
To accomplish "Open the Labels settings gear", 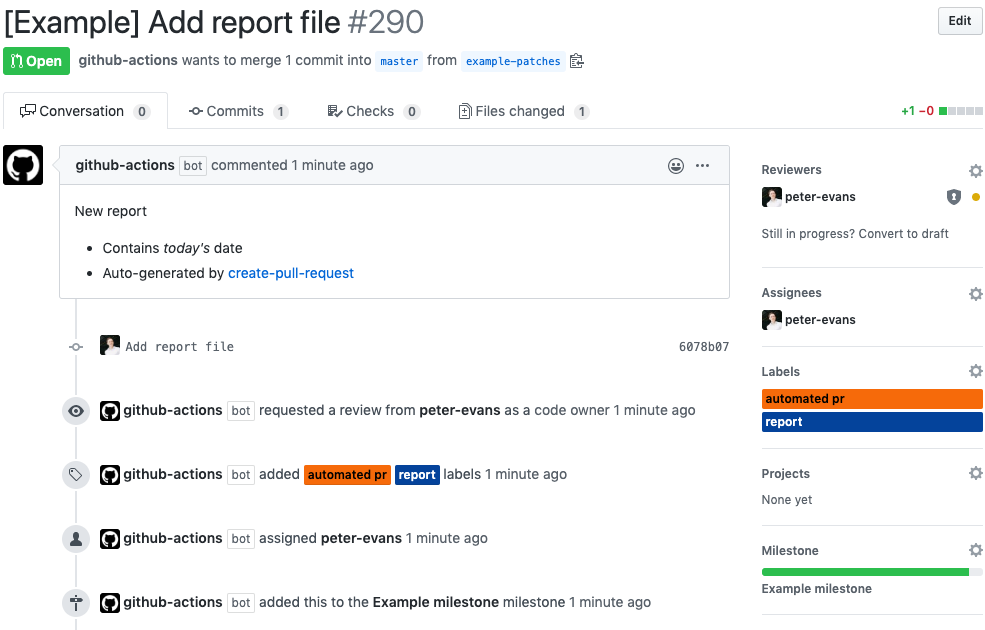I will pos(975,371).
